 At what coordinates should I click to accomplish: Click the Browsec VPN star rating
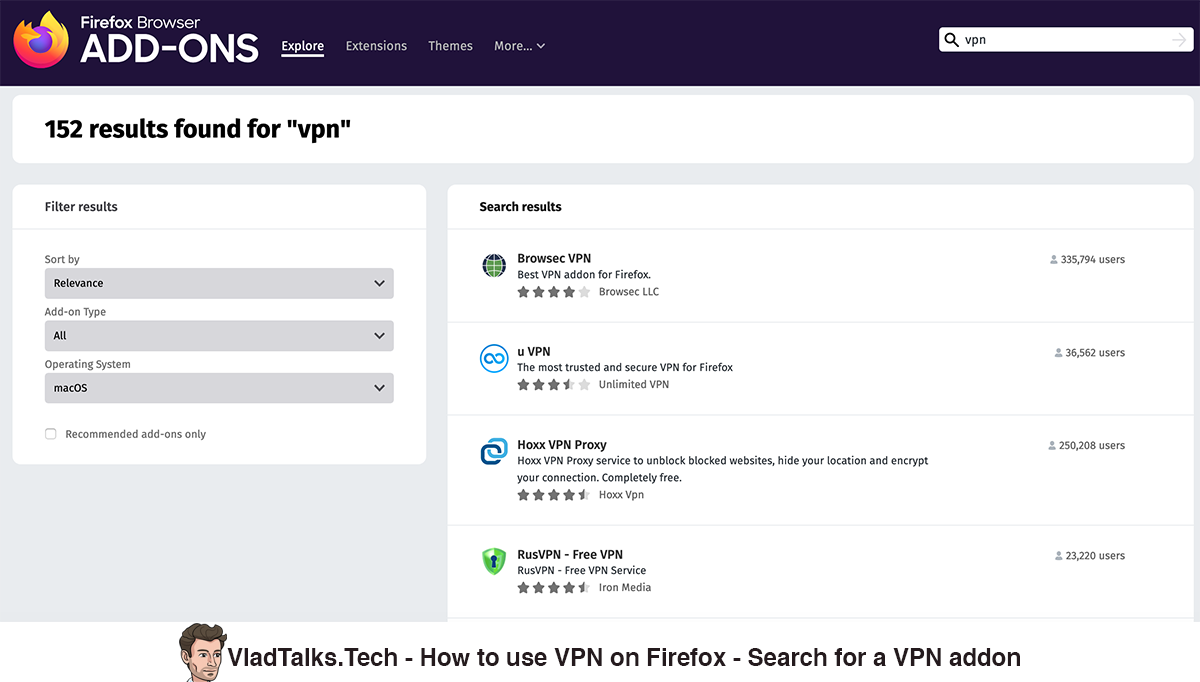[554, 292]
